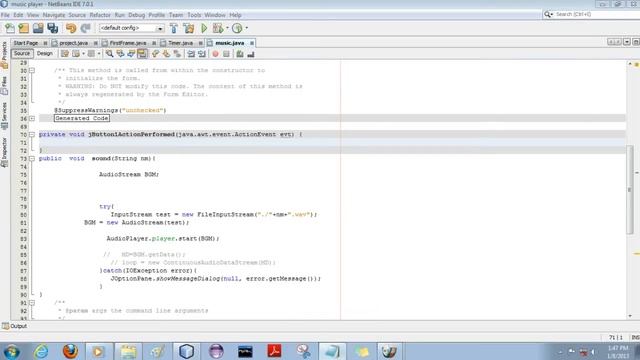The image size is (640, 360).
Task: Expand the Generated Code fold at line 36
Action: pyautogui.click(x=32, y=119)
